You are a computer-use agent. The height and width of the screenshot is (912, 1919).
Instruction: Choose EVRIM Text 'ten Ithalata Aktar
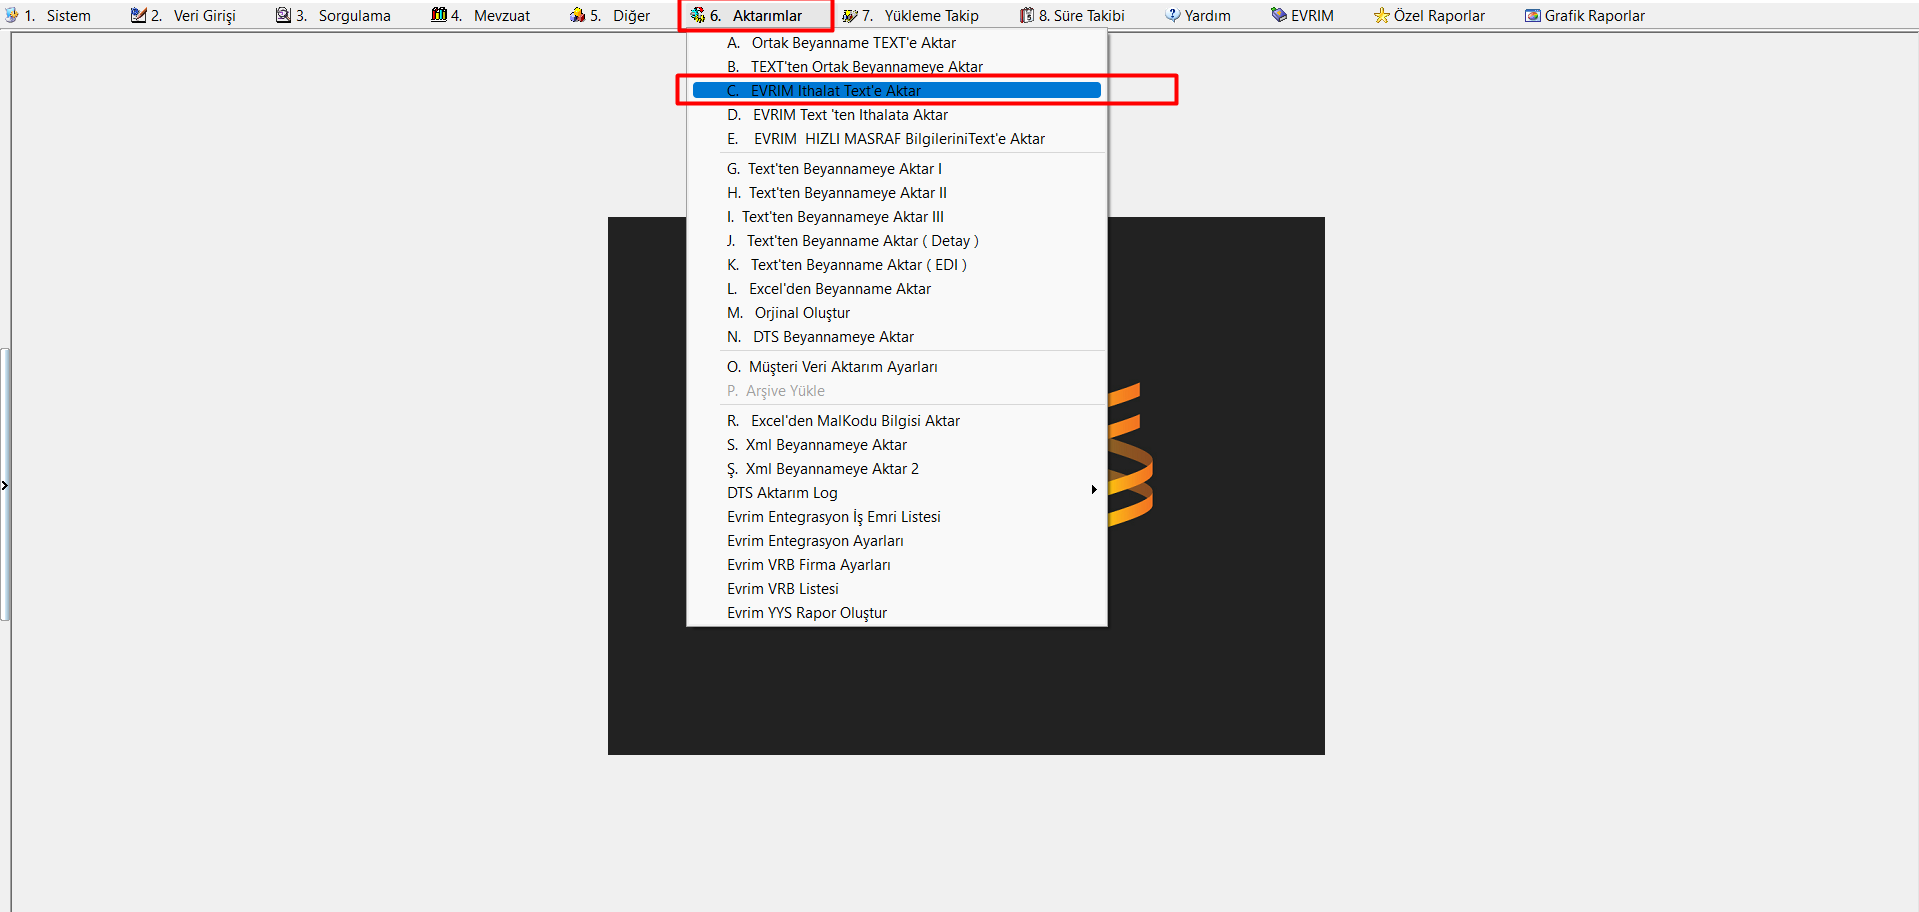pos(897,115)
